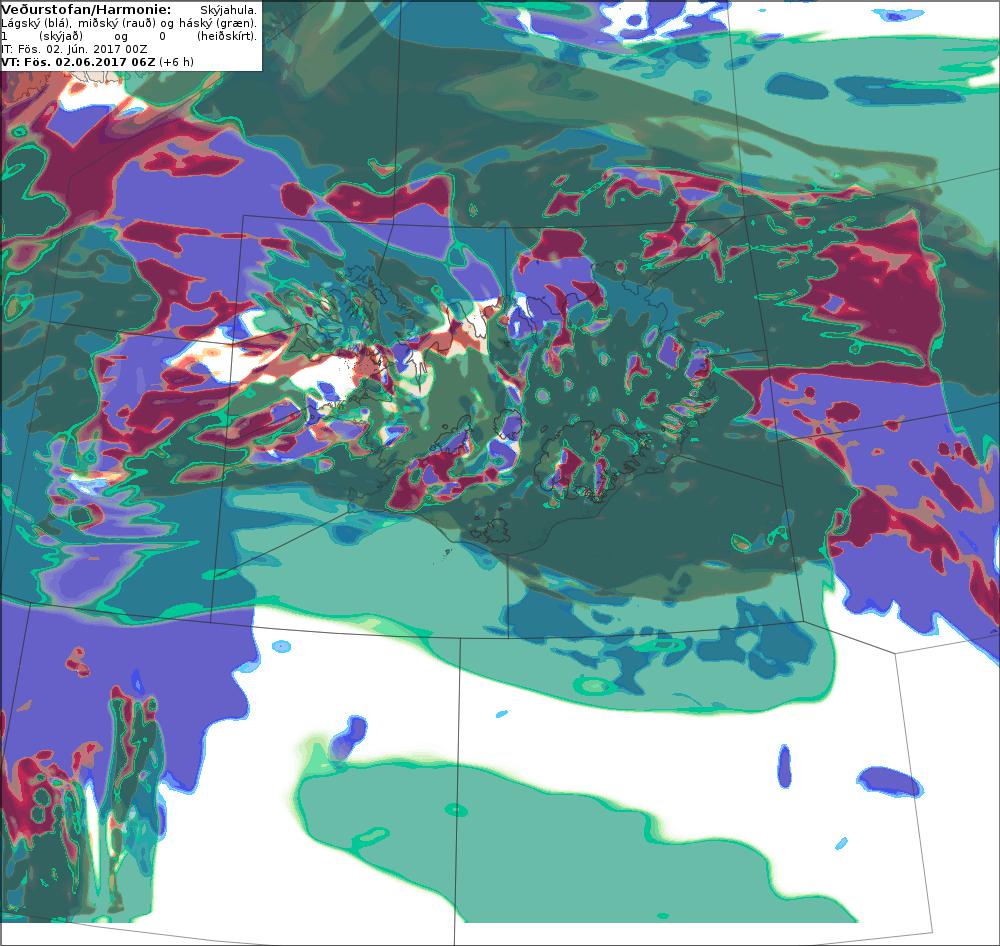
Task: Click the '(heiðskírt).' legend word
Action: coord(227,36)
